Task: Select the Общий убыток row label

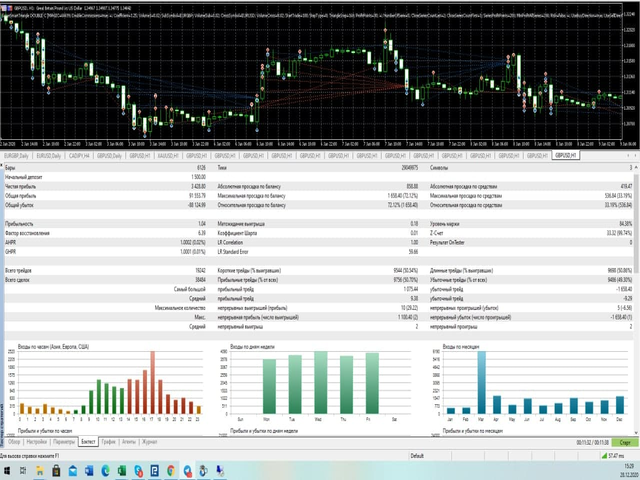Action: (19, 205)
